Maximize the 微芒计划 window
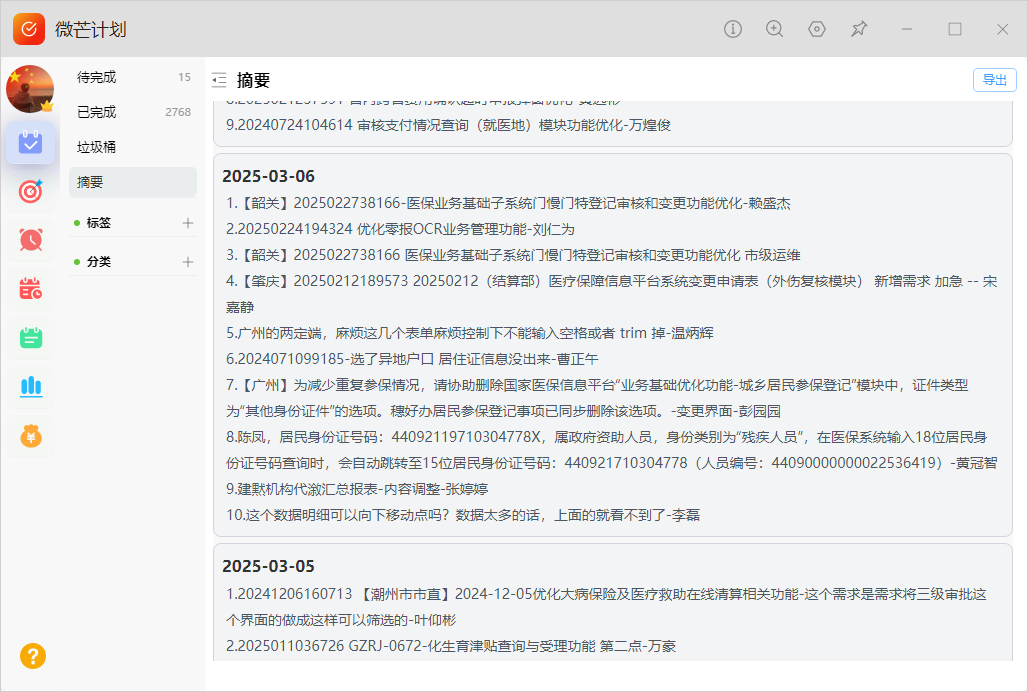The width and height of the screenshot is (1028, 692). (955, 29)
